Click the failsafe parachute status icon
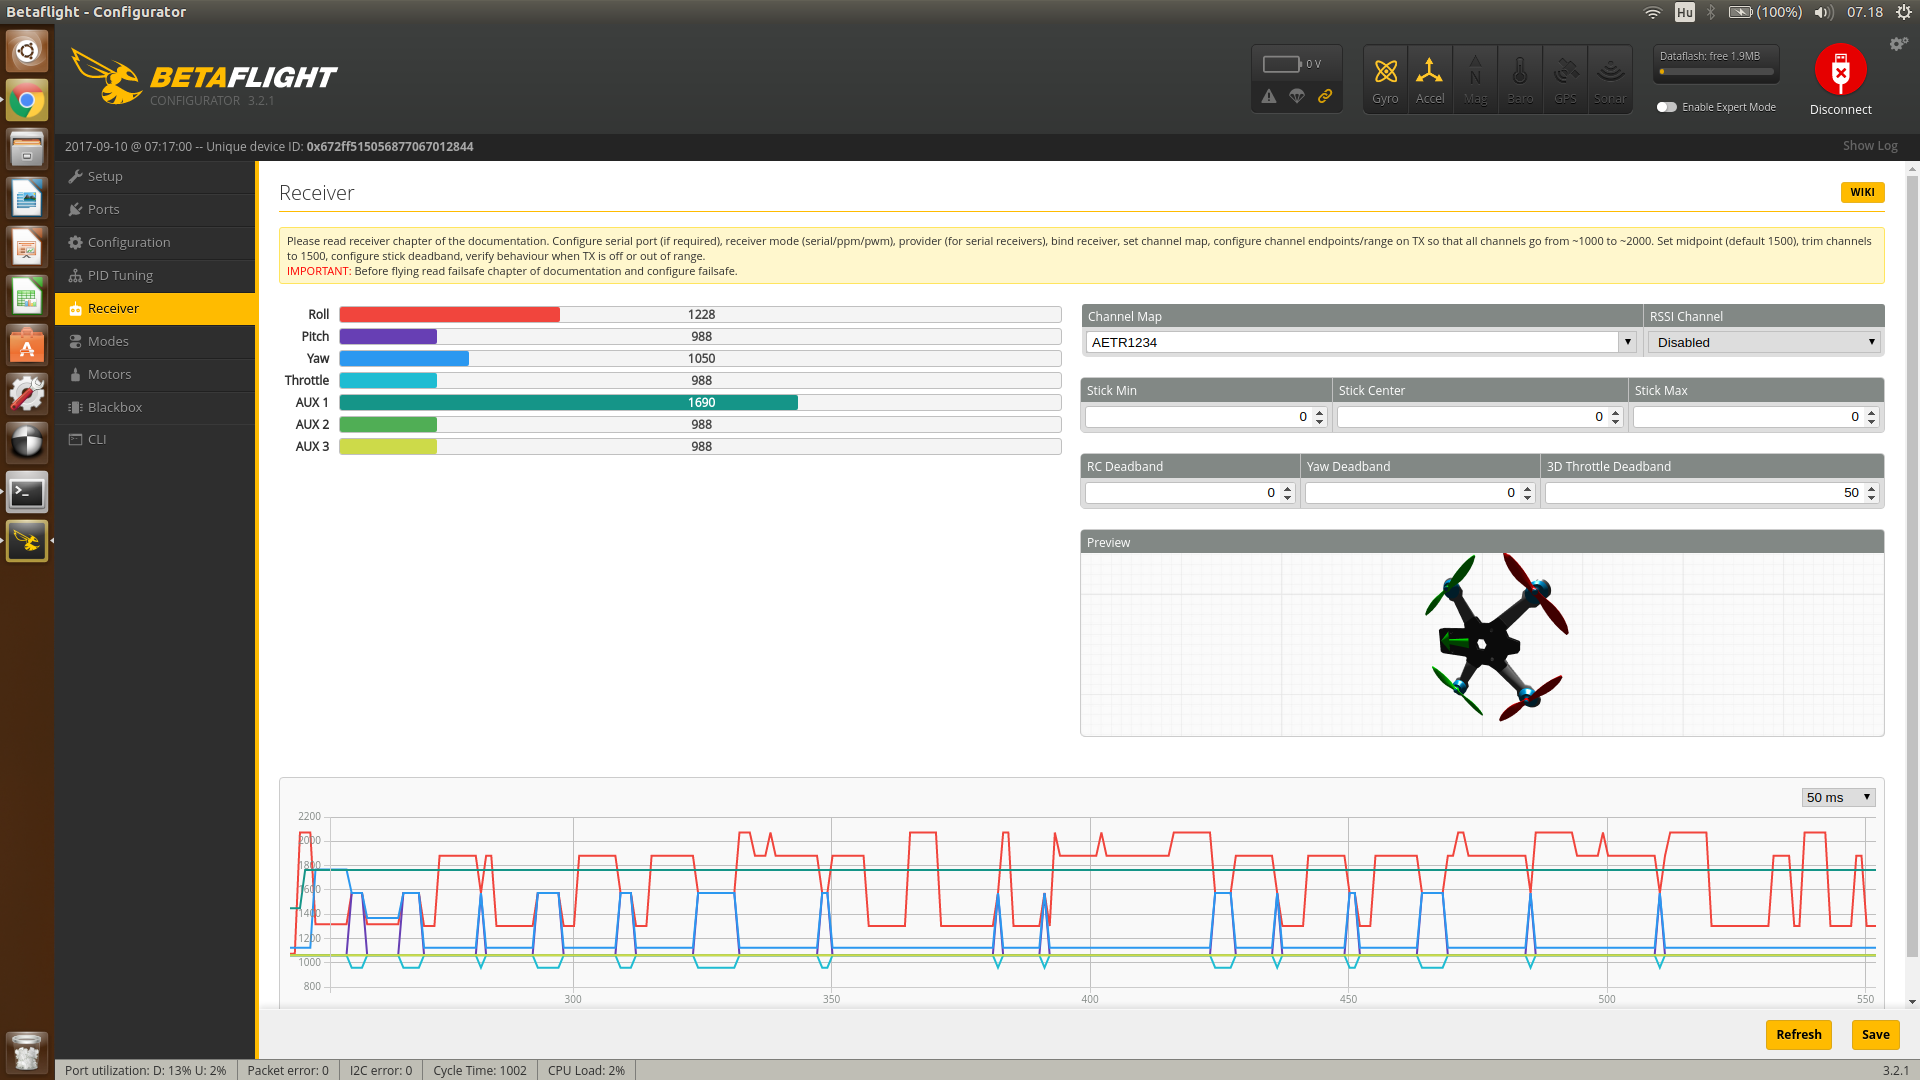The width and height of the screenshot is (1920, 1080). tap(1297, 96)
